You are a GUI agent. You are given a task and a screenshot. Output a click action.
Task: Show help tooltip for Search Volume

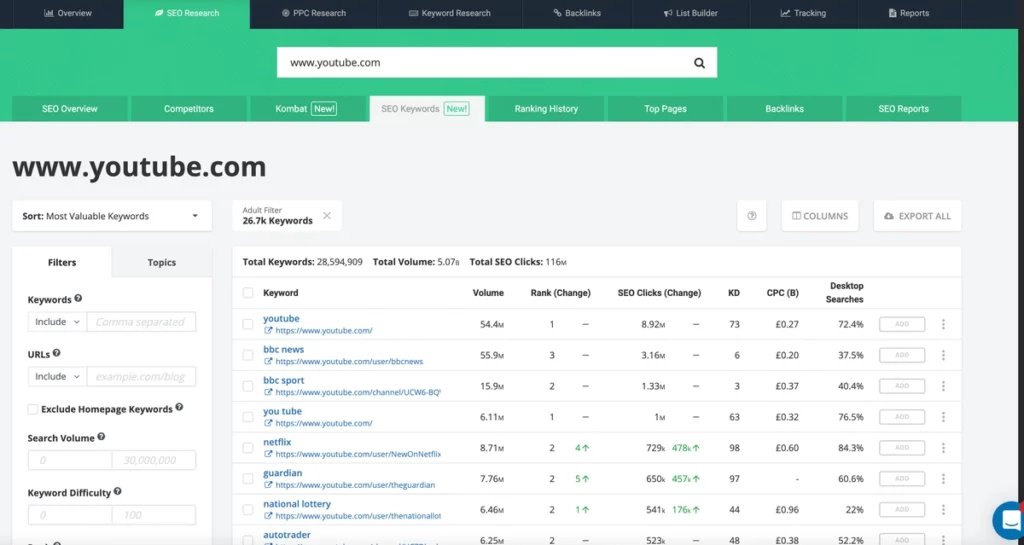101,437
